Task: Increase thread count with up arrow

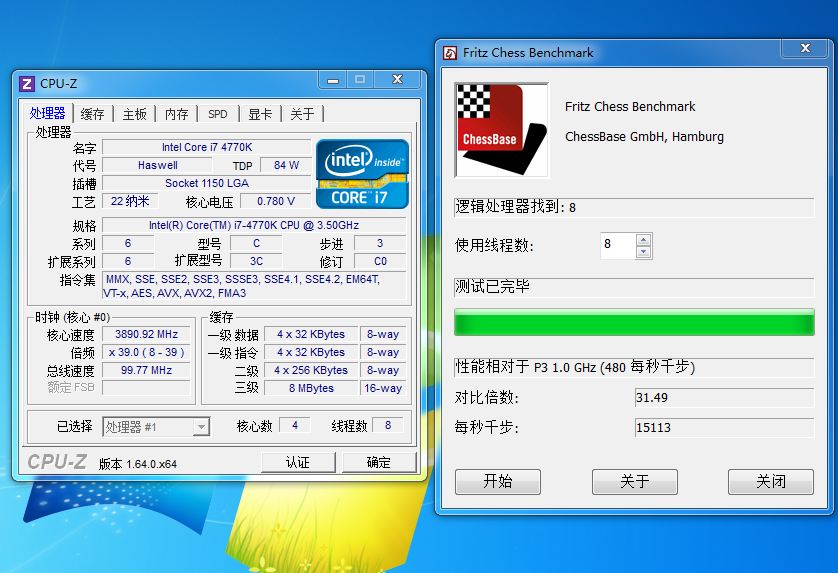Action: coord(643,240)
